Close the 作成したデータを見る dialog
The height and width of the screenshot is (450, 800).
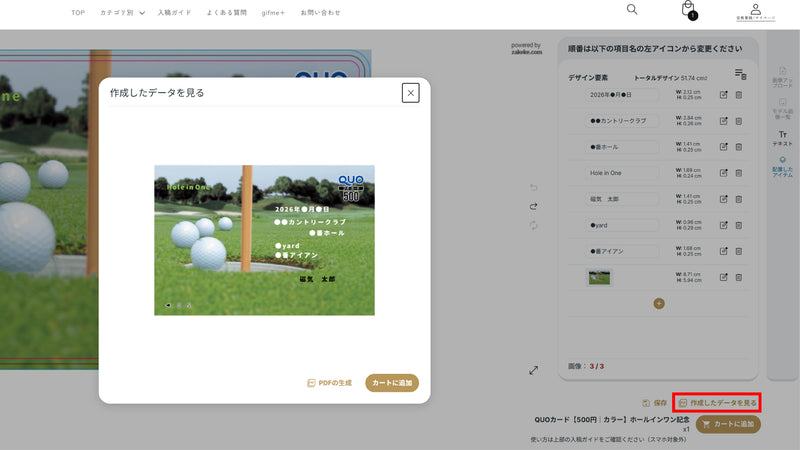[410, 93]
